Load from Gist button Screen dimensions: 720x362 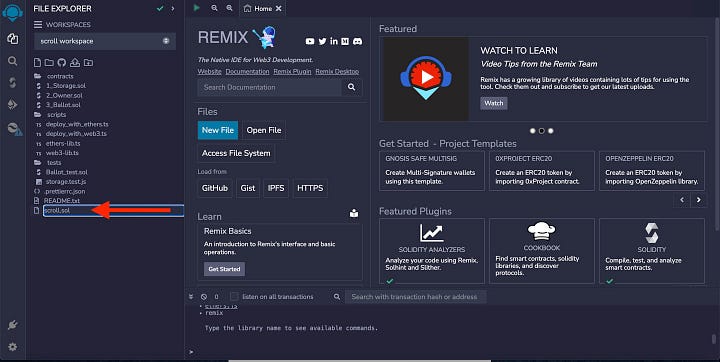248,188
